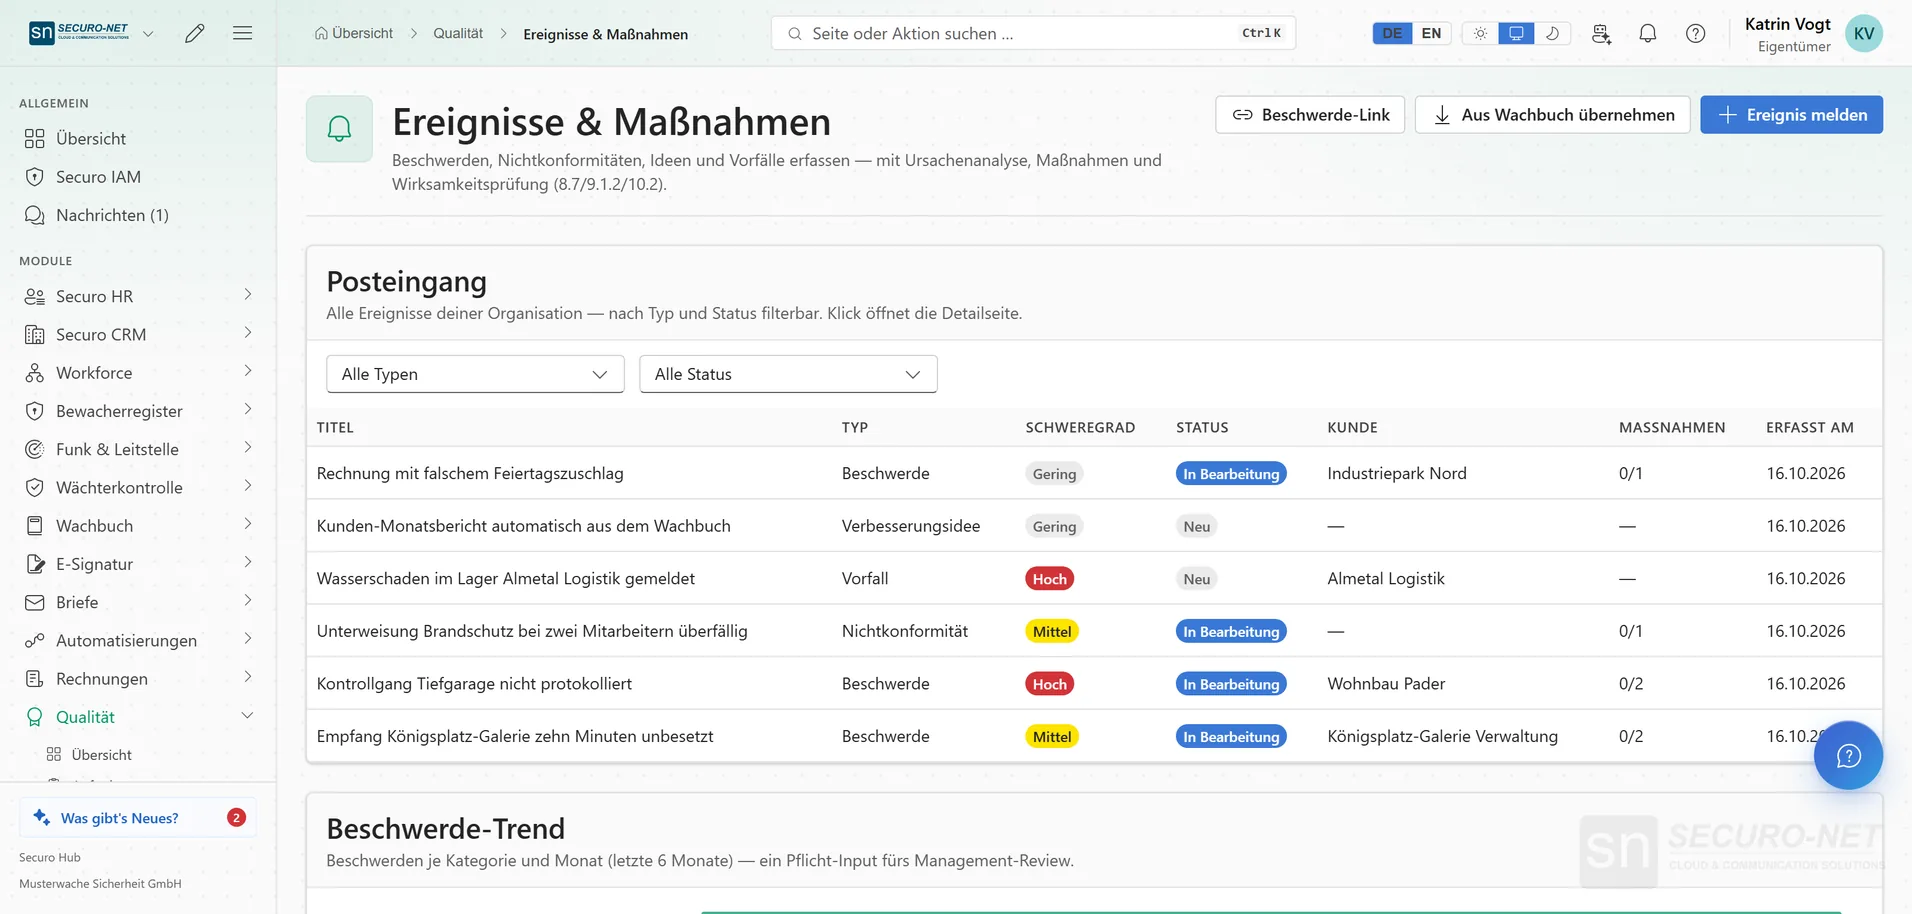Open the notifications bell icon

1648,33
